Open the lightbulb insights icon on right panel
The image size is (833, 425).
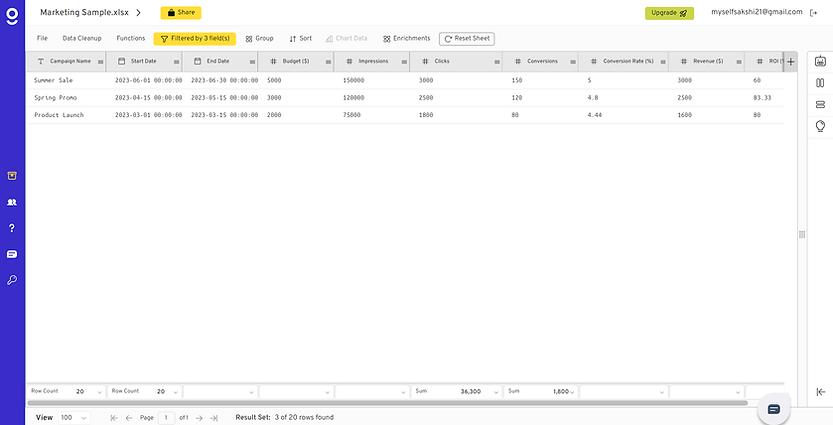point(820,126)
